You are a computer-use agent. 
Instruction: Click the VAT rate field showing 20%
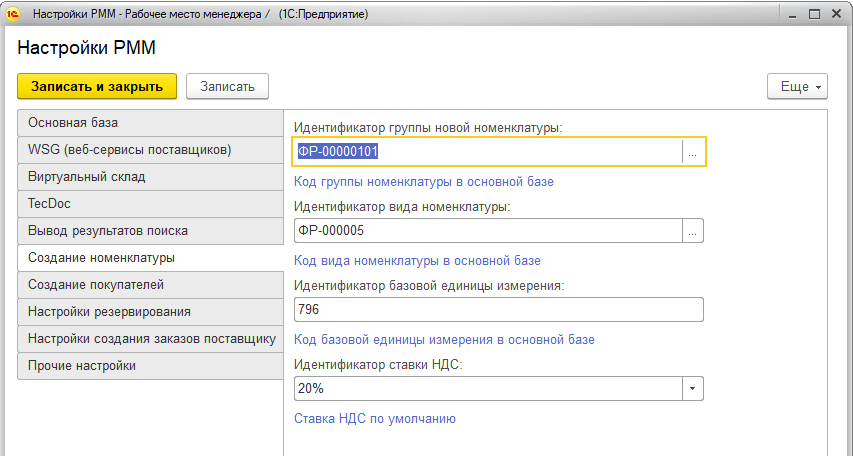tap(488, 389)
